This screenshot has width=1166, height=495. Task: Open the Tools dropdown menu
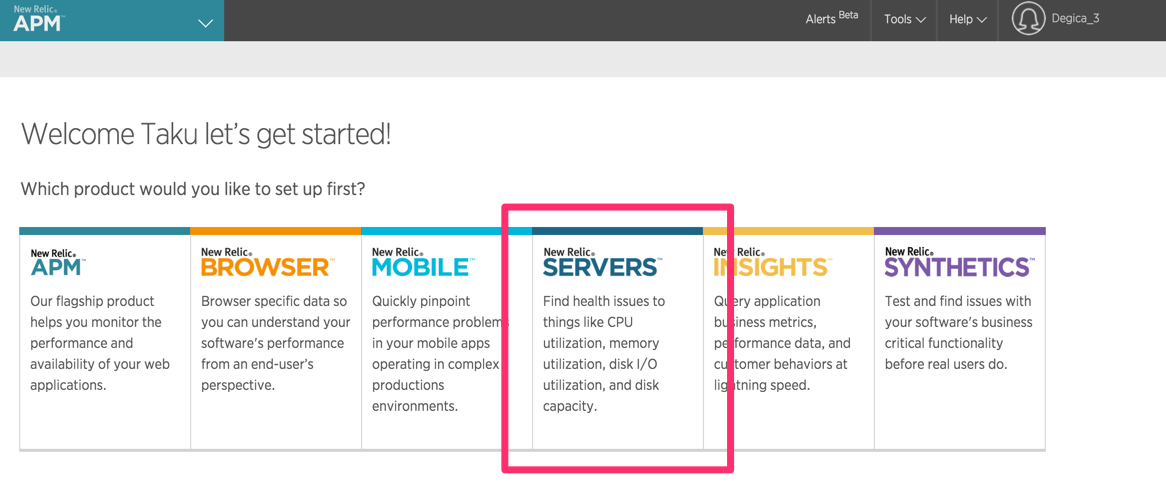click(904, 20)
